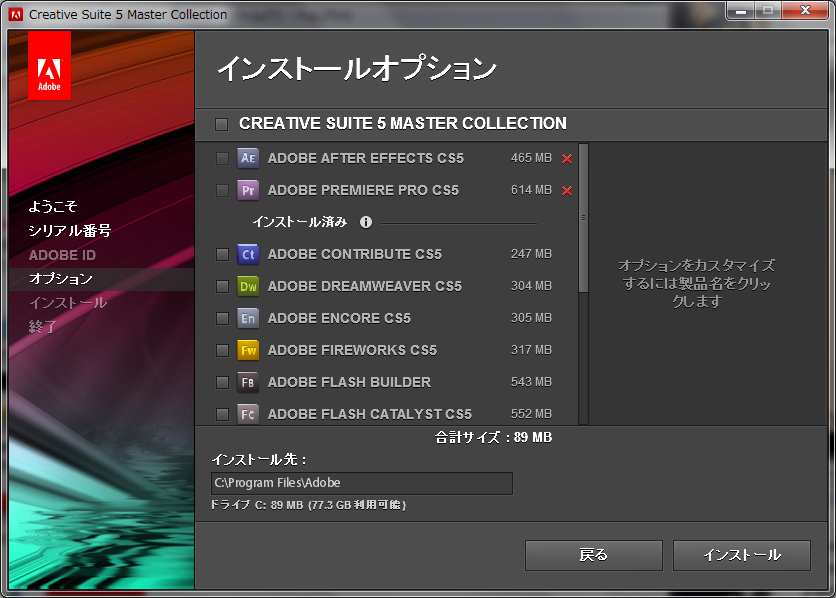Click the 305 MB size value
Image resolution: width=836 pixels, height=598 pixels.
point(531,318)
